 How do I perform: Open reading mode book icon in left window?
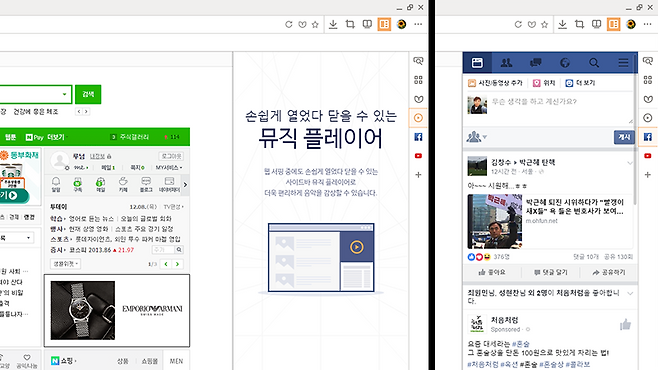coord(367,24)
